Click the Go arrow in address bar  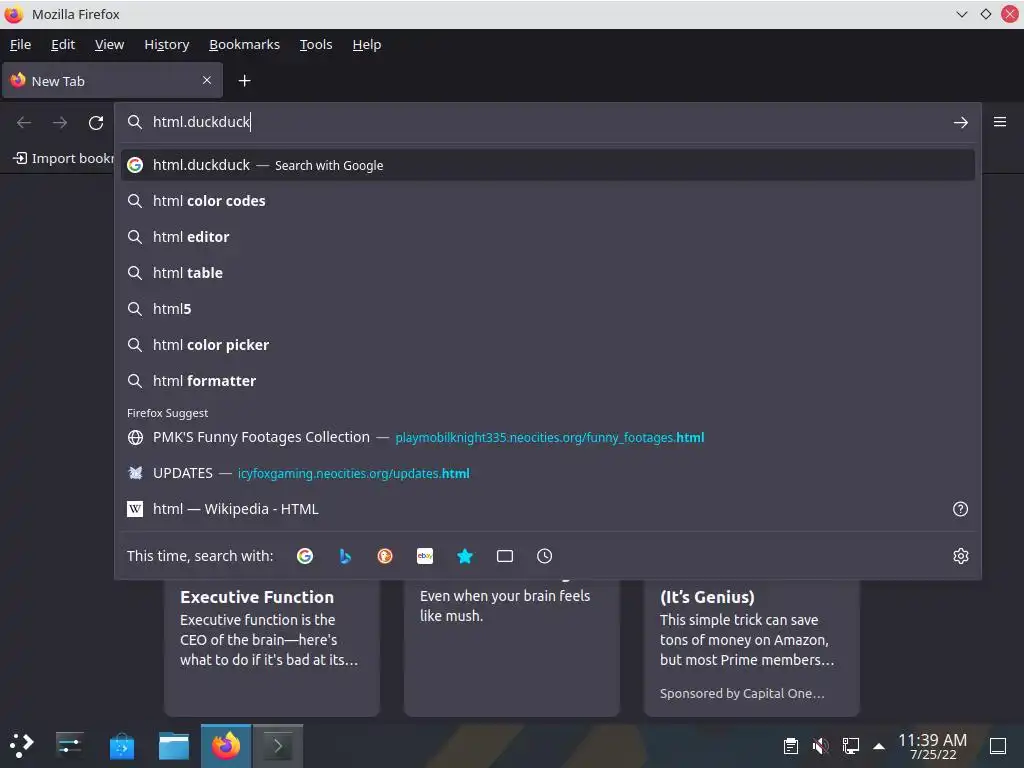(x=961, y=122)
